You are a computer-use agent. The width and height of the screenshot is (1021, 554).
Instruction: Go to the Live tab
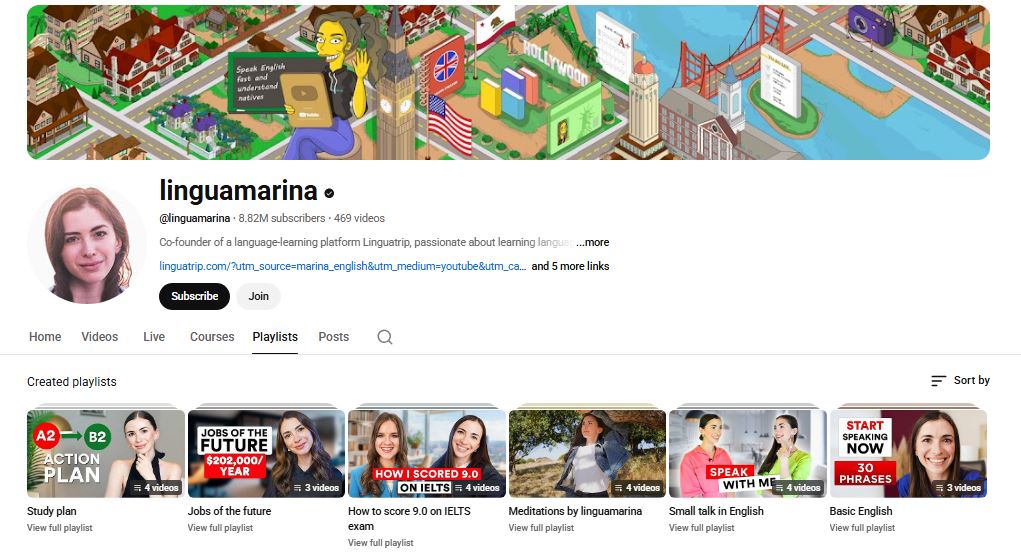click(154, 337)
